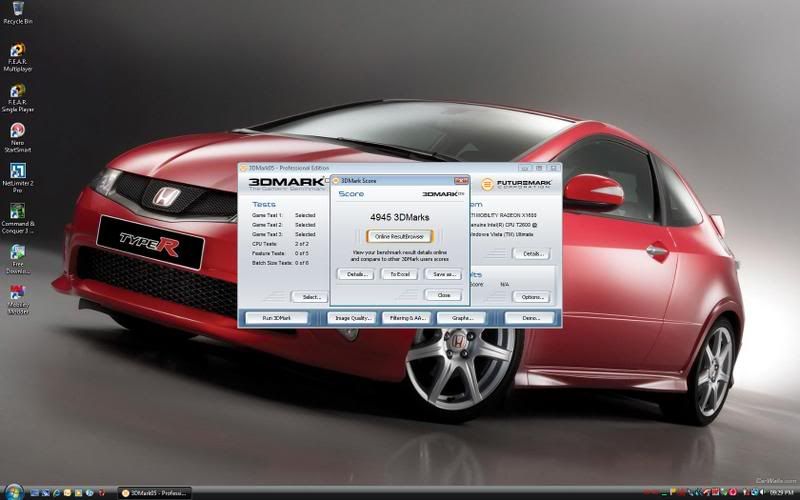Open Image Quality... settings

pyautogui.click(x=352, y=318)
